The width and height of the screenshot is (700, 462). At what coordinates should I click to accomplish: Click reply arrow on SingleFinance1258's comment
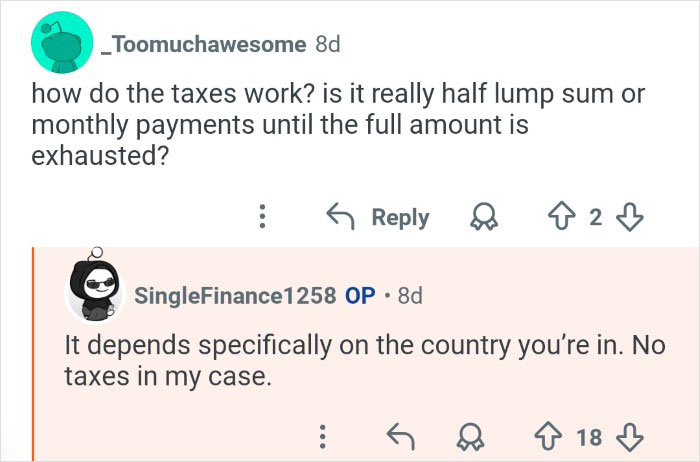(402, 435)
